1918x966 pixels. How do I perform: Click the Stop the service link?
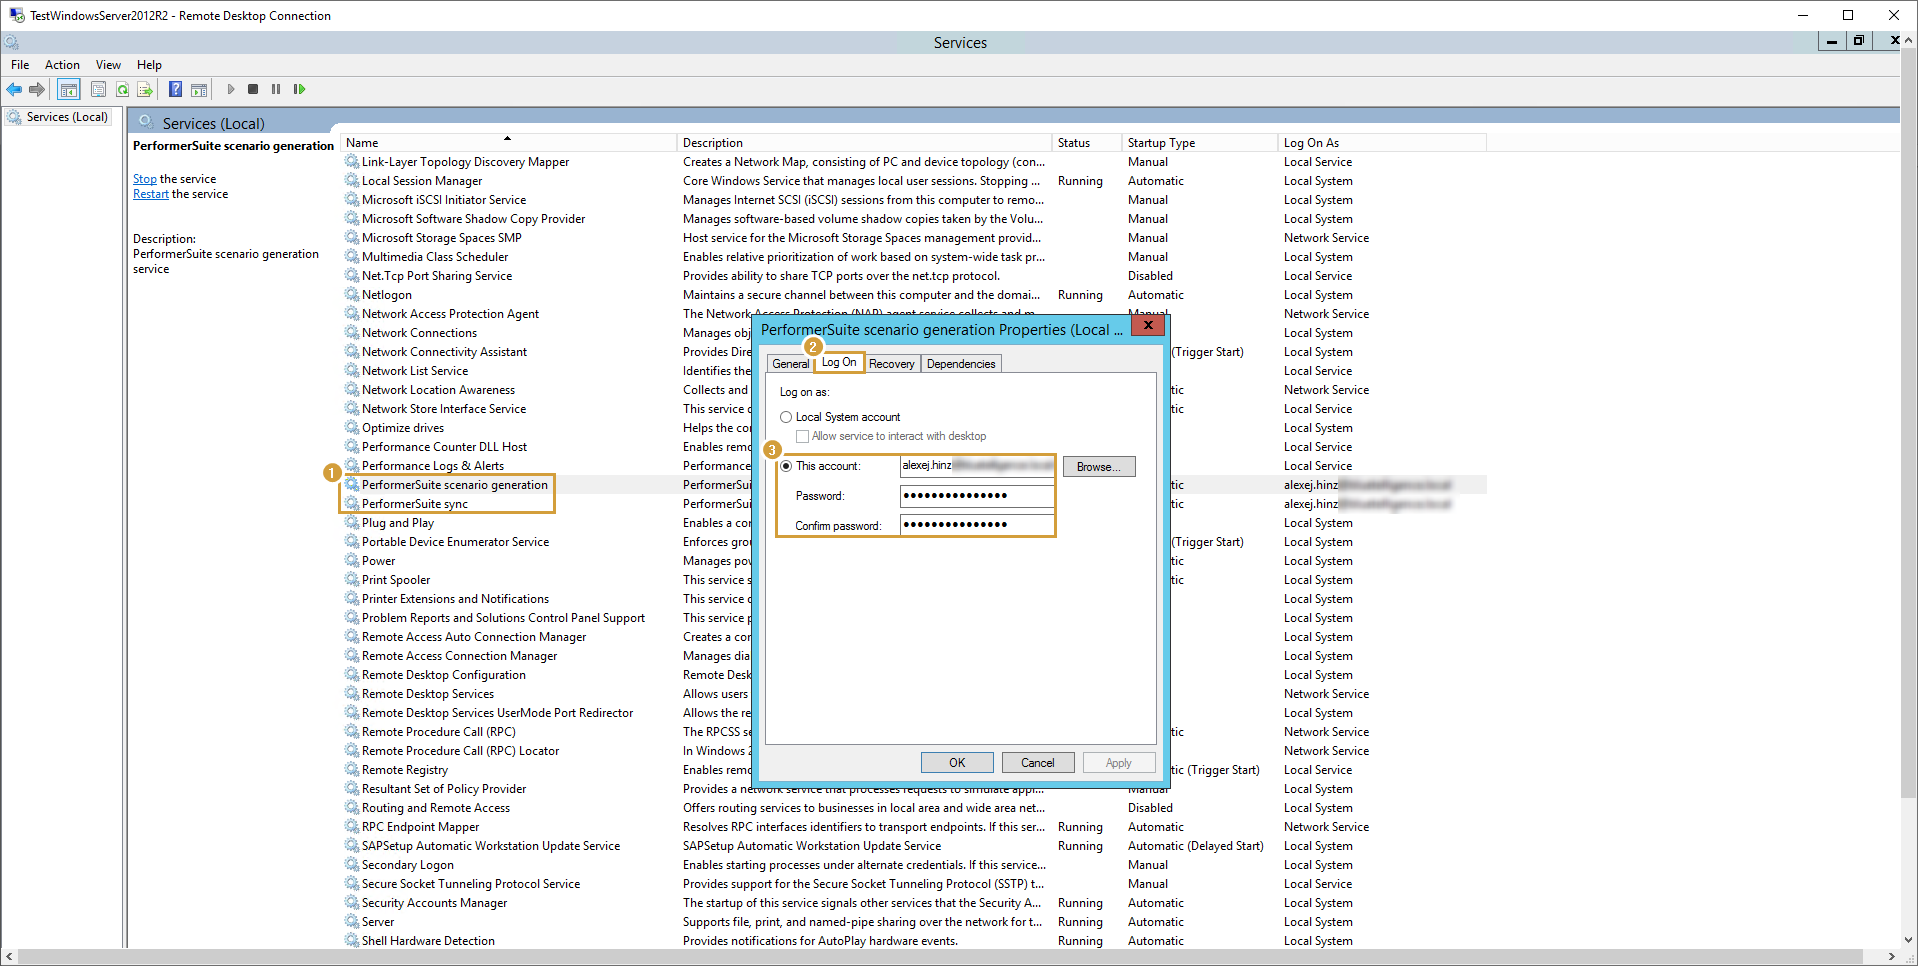(x=145, y=180)
